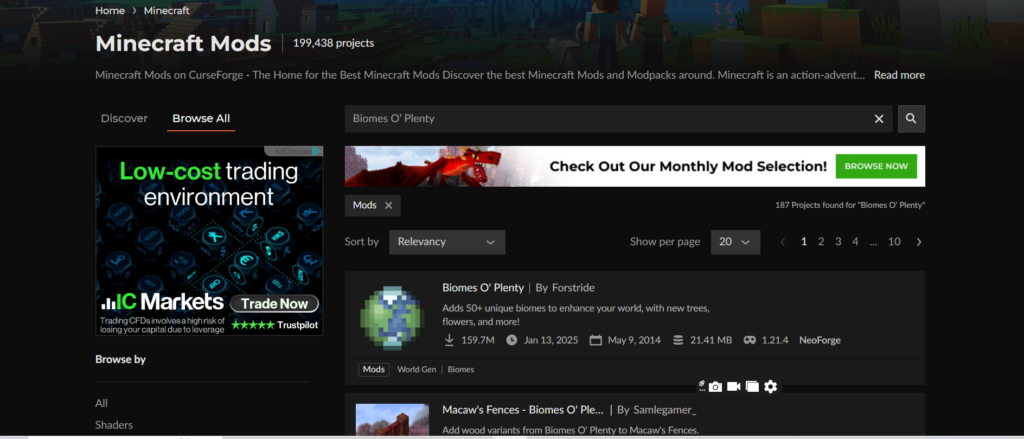This screenshot has width=1024, height=439.
Task: Jump to page 10 of results
Action: coord(894,242)
